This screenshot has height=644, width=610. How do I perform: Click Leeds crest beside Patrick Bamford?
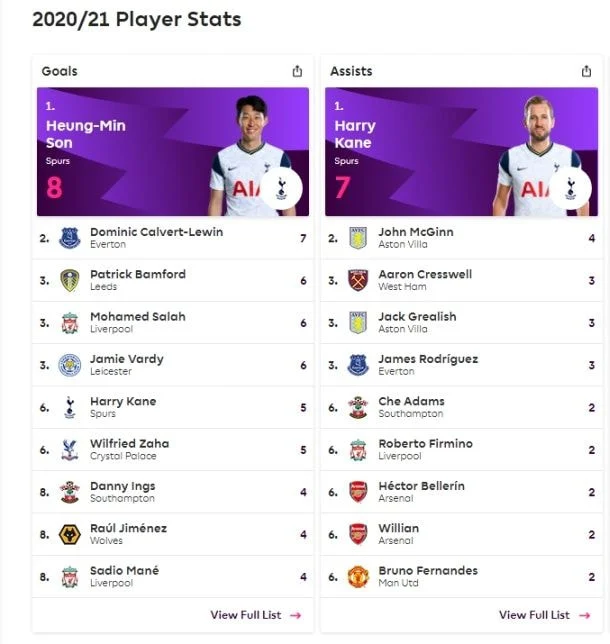pos(69,280)
